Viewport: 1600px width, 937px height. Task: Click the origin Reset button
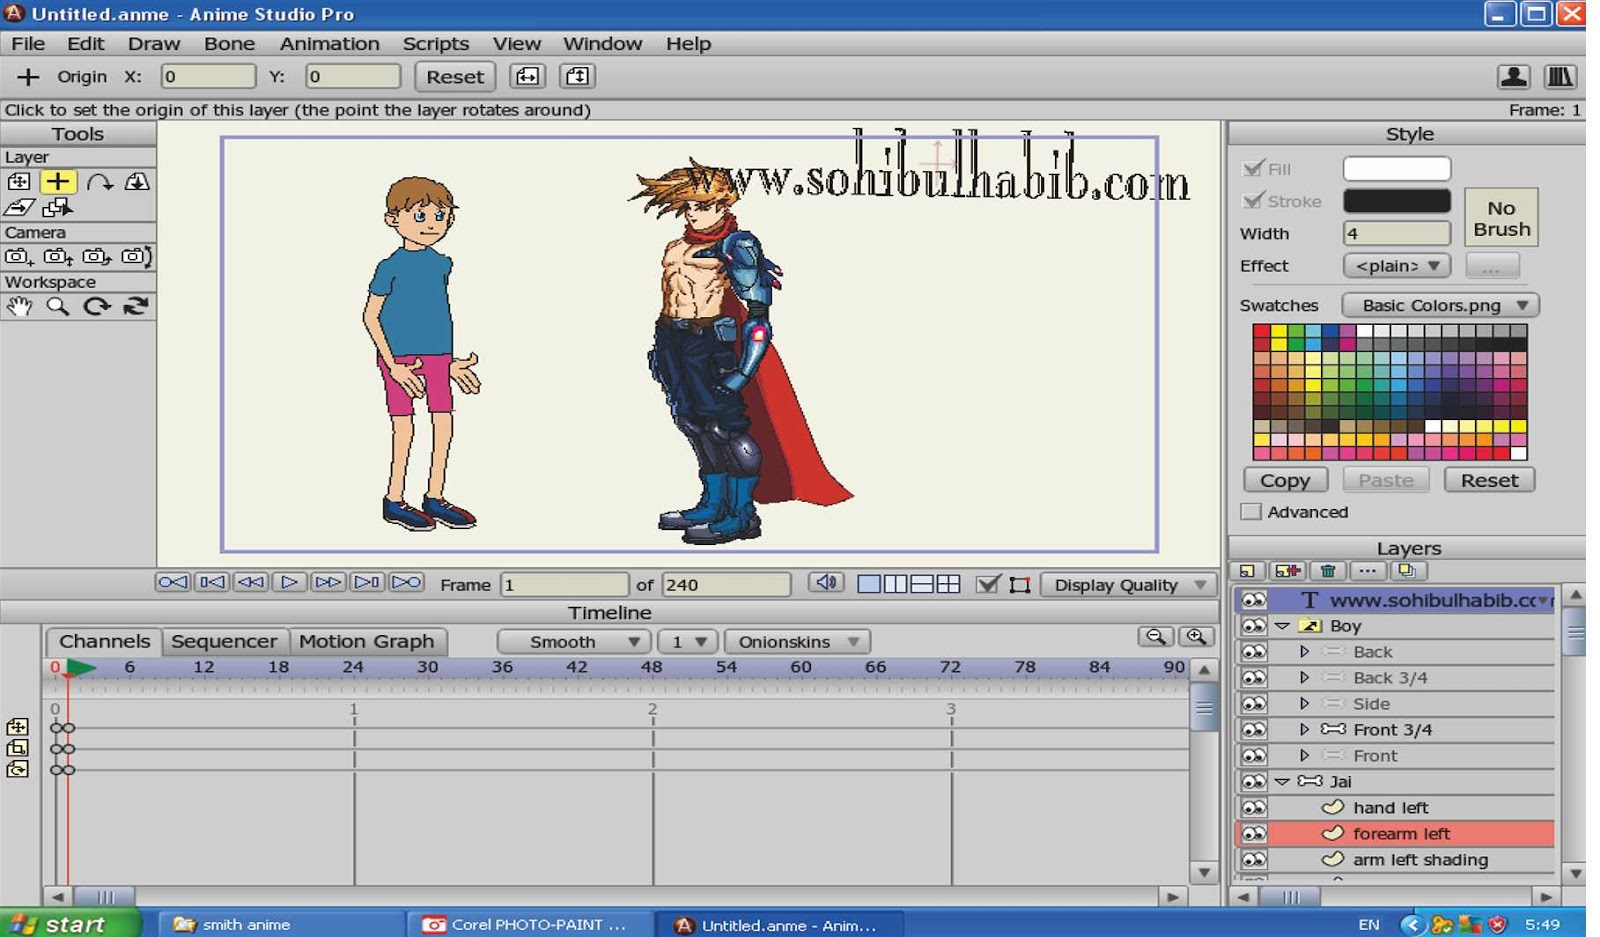(x=455, y=76)
